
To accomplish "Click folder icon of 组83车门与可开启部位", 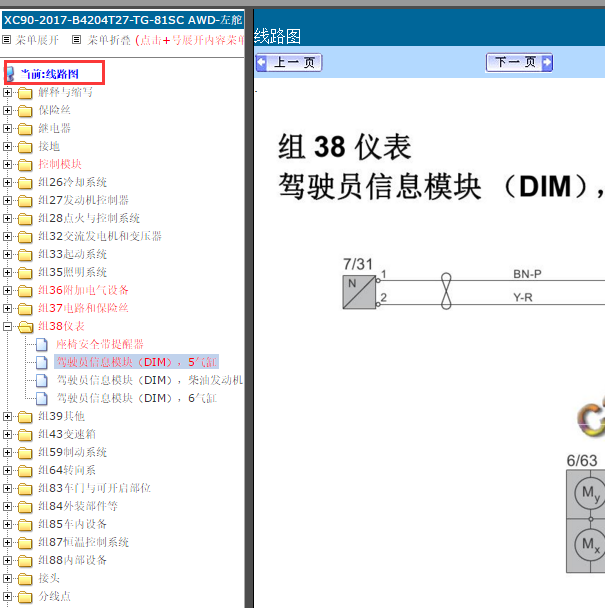I will 25,489.
